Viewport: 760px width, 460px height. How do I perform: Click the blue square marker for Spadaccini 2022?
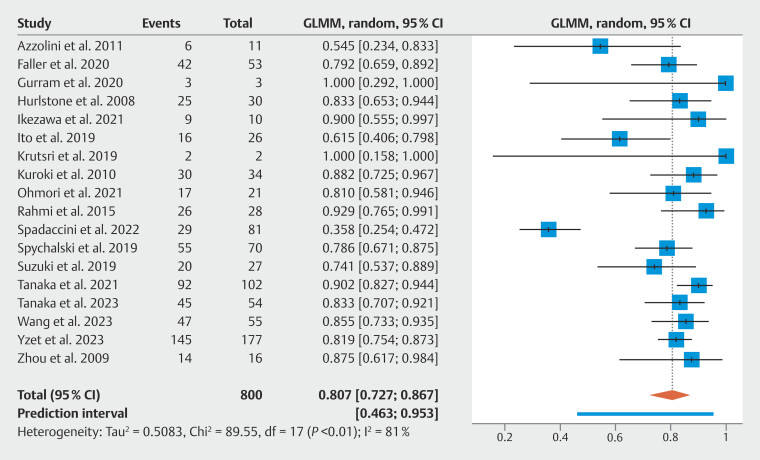548,229
